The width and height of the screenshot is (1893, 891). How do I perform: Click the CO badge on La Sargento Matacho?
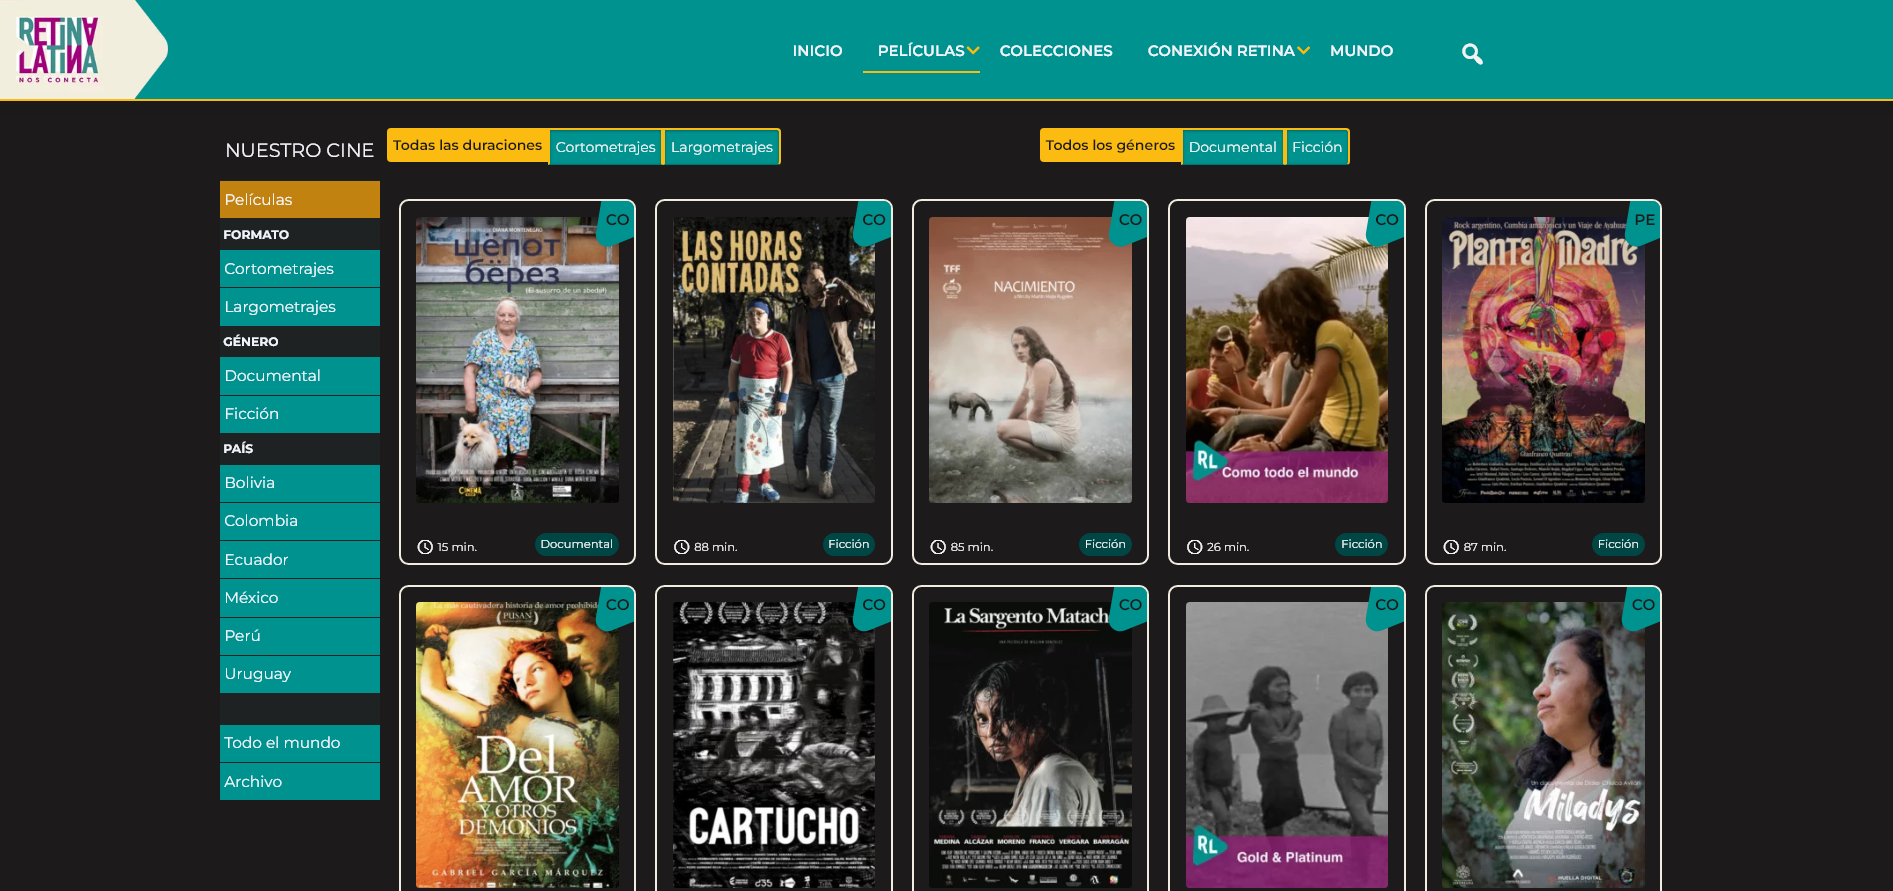1130,607
